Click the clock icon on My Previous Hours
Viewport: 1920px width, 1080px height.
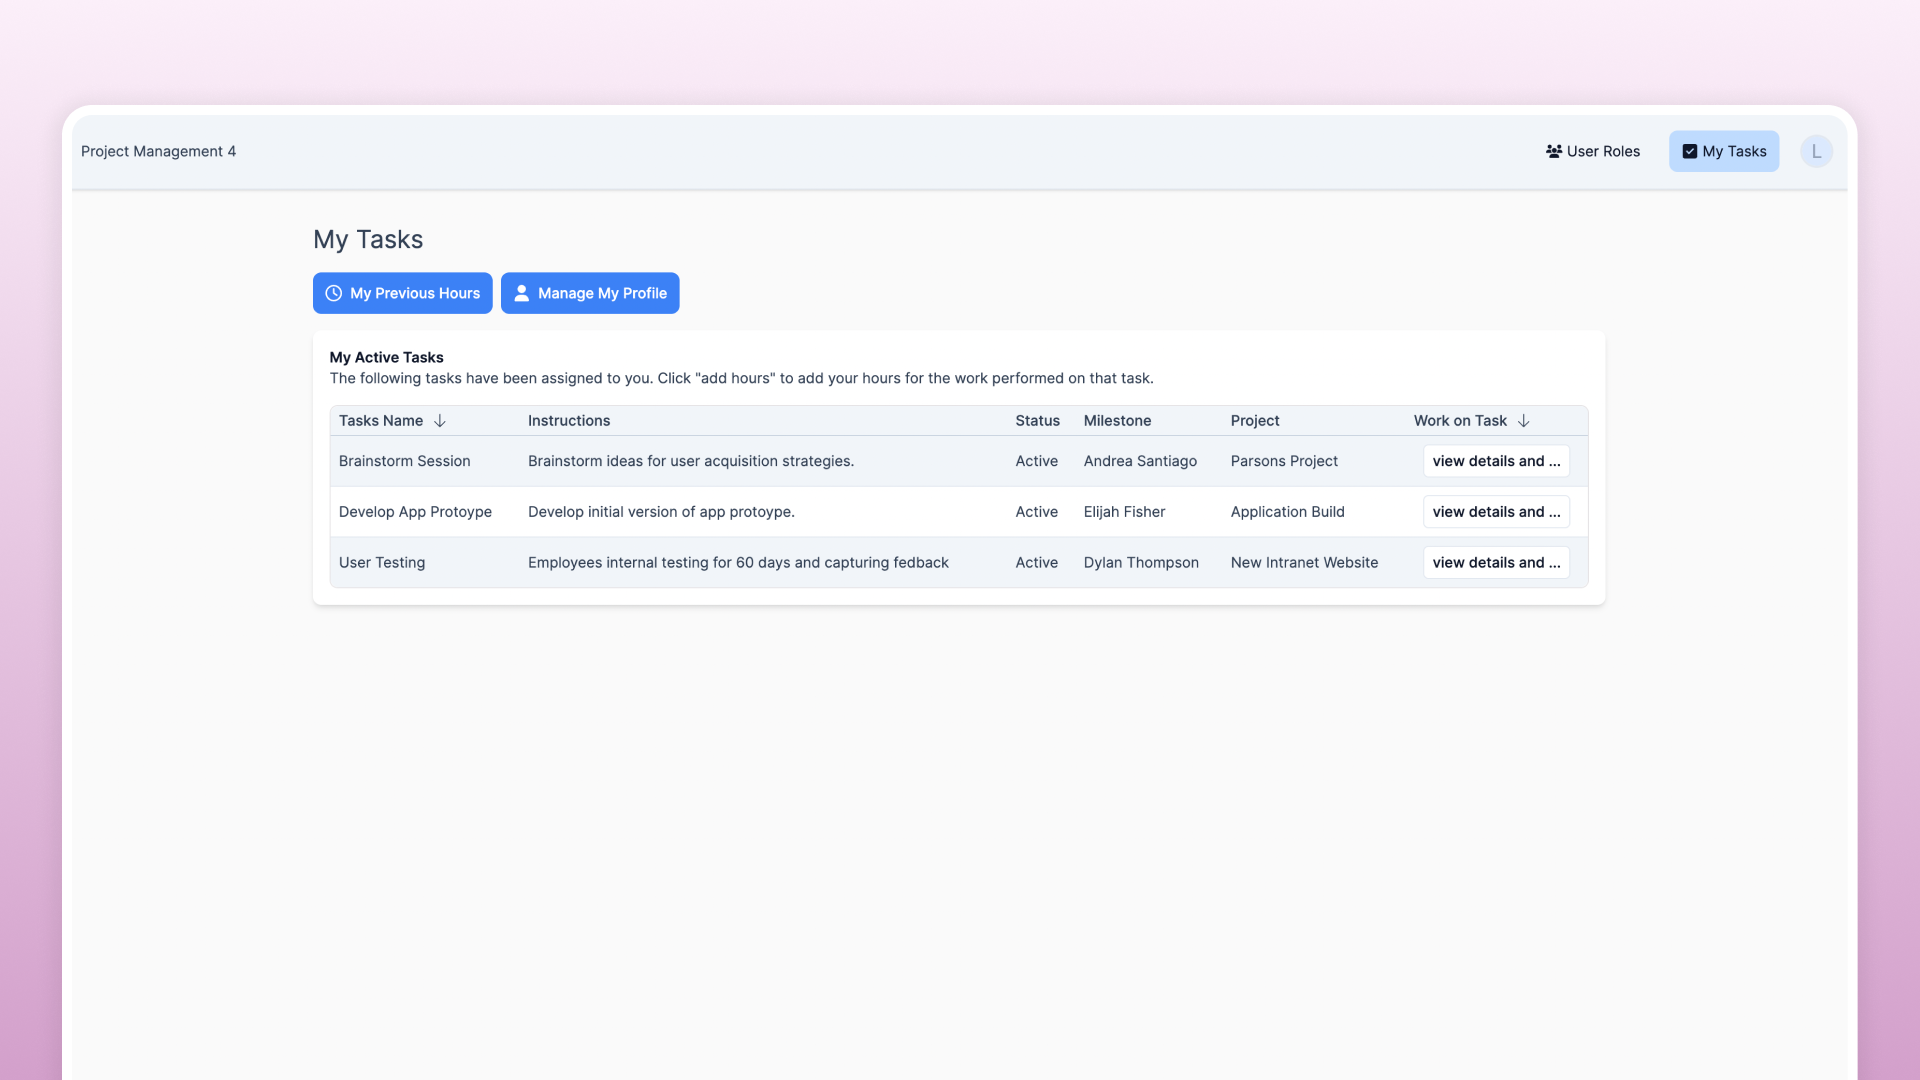point(334,293)
